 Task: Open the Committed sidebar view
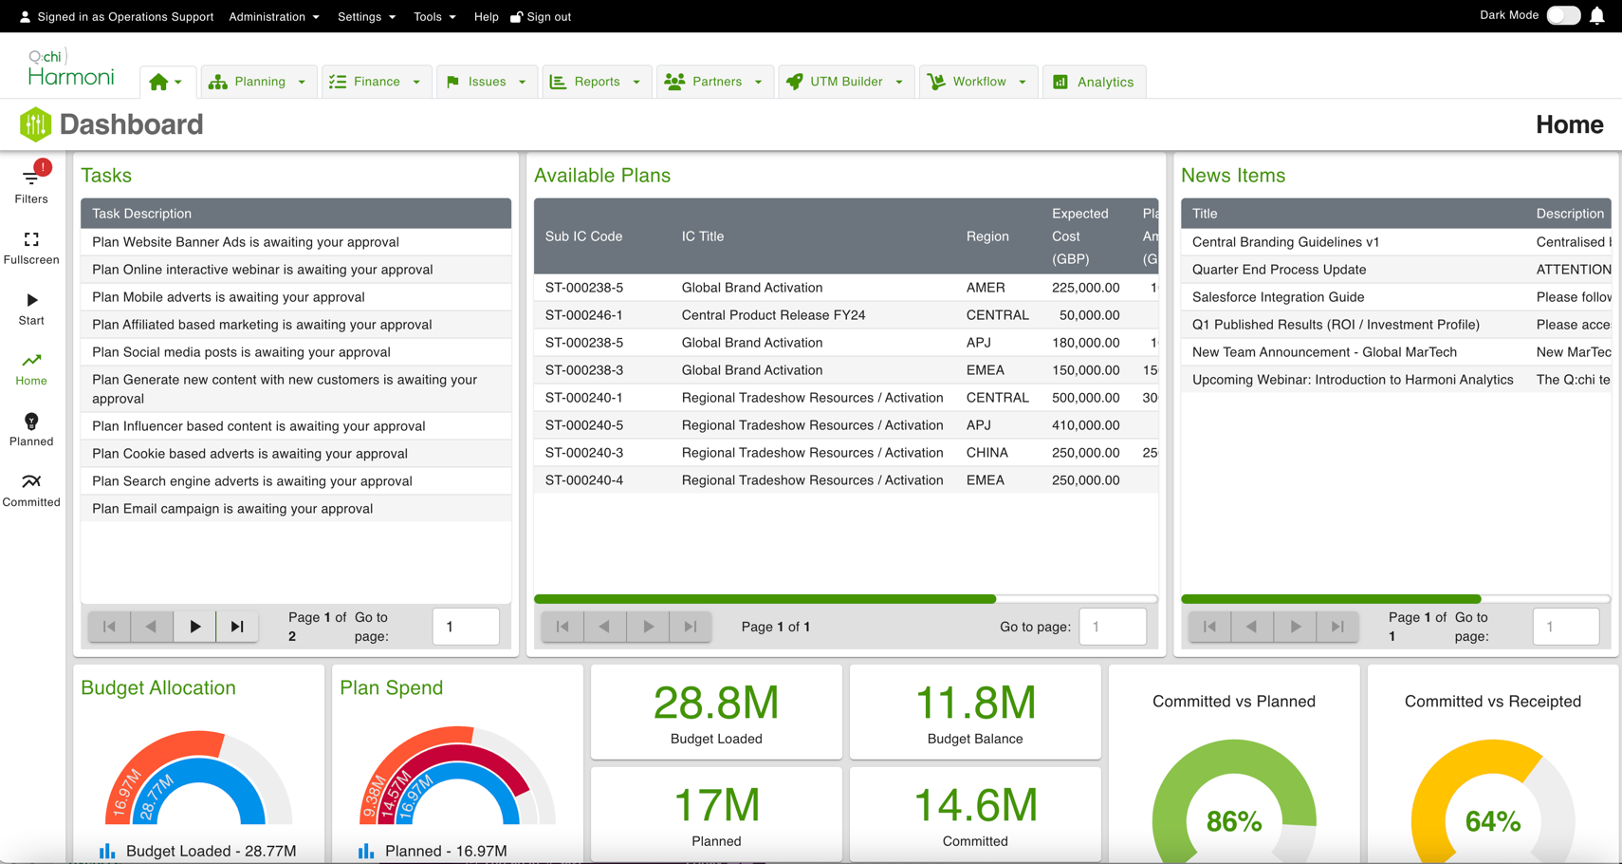point(31,489)
